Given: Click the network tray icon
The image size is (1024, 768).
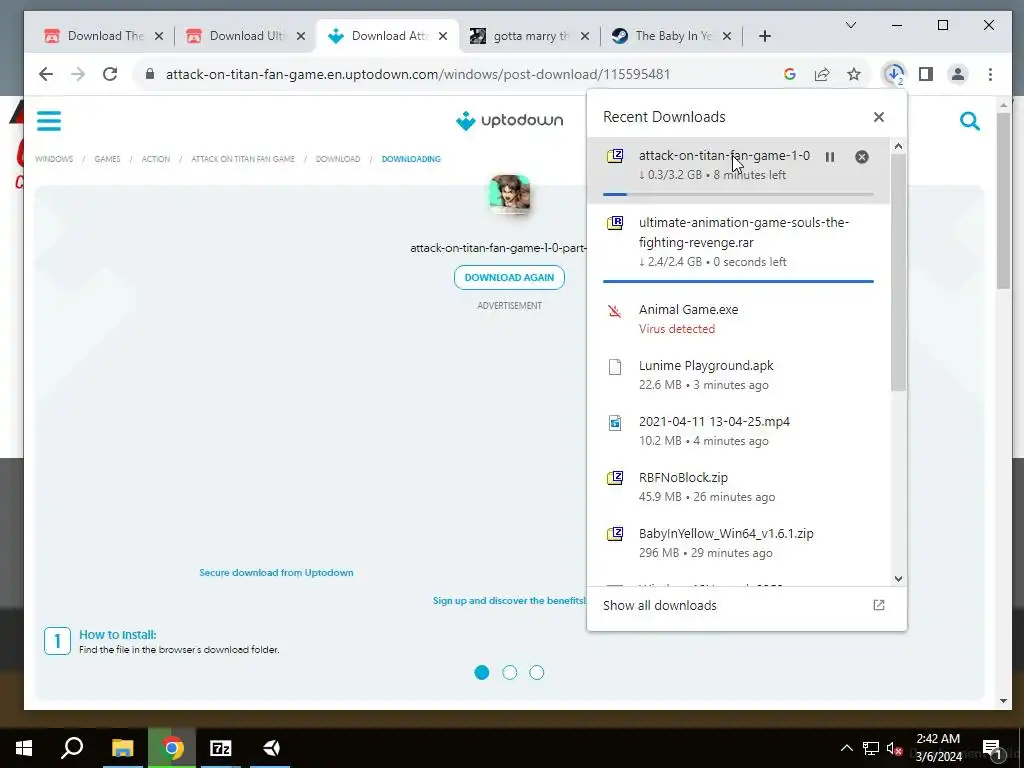Looking at the screenshot, I should 871,748.
